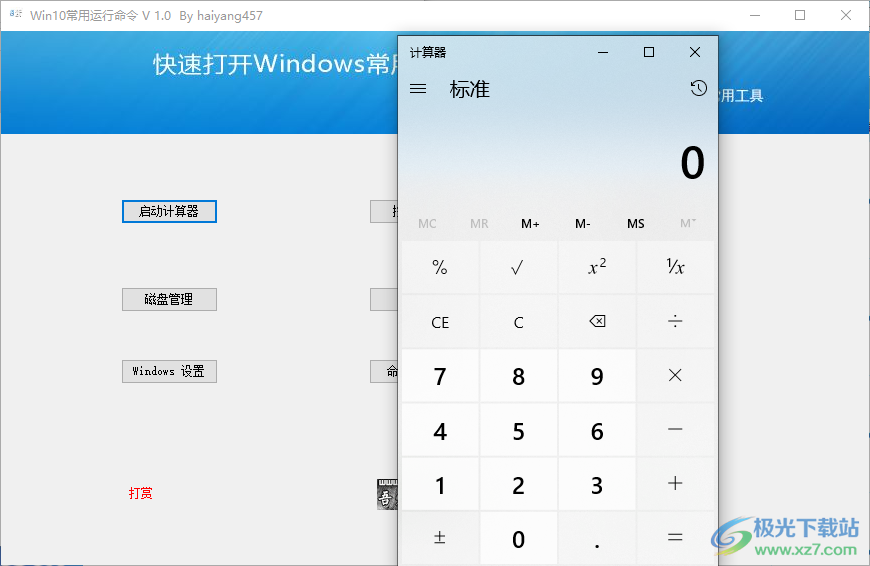Click the 标准 mode title
The height and width of the screenshot is (566, 870).
(x=469, y=89)
